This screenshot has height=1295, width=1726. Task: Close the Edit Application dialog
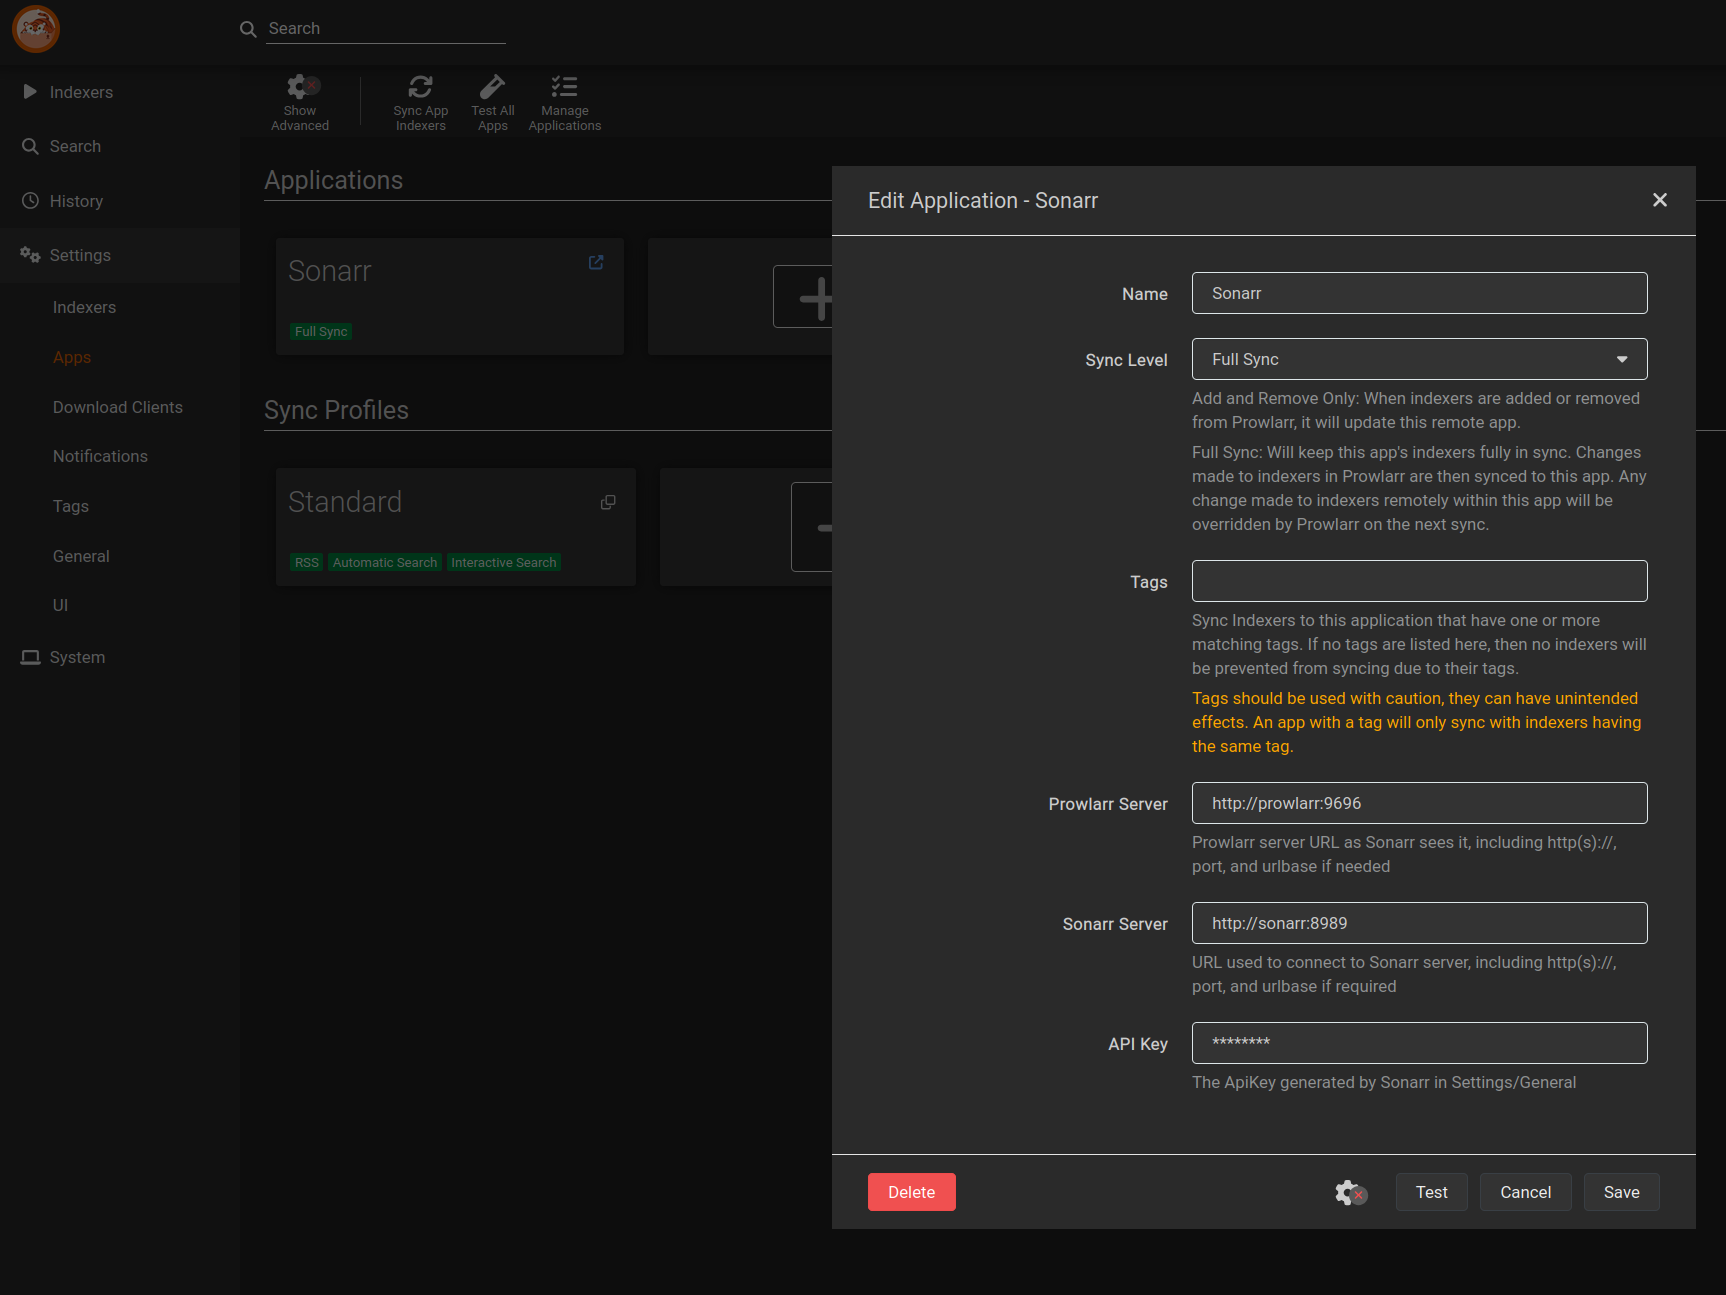pyautogui.click(x=1660, y=200)
